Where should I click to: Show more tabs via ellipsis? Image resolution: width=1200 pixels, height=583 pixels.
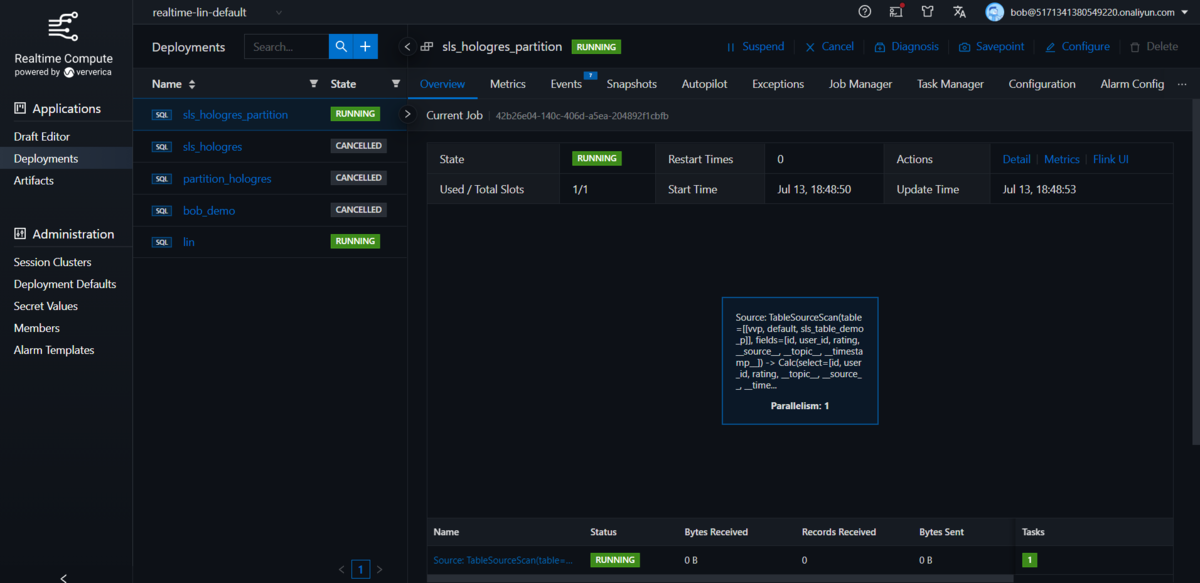click(1183, 84)
